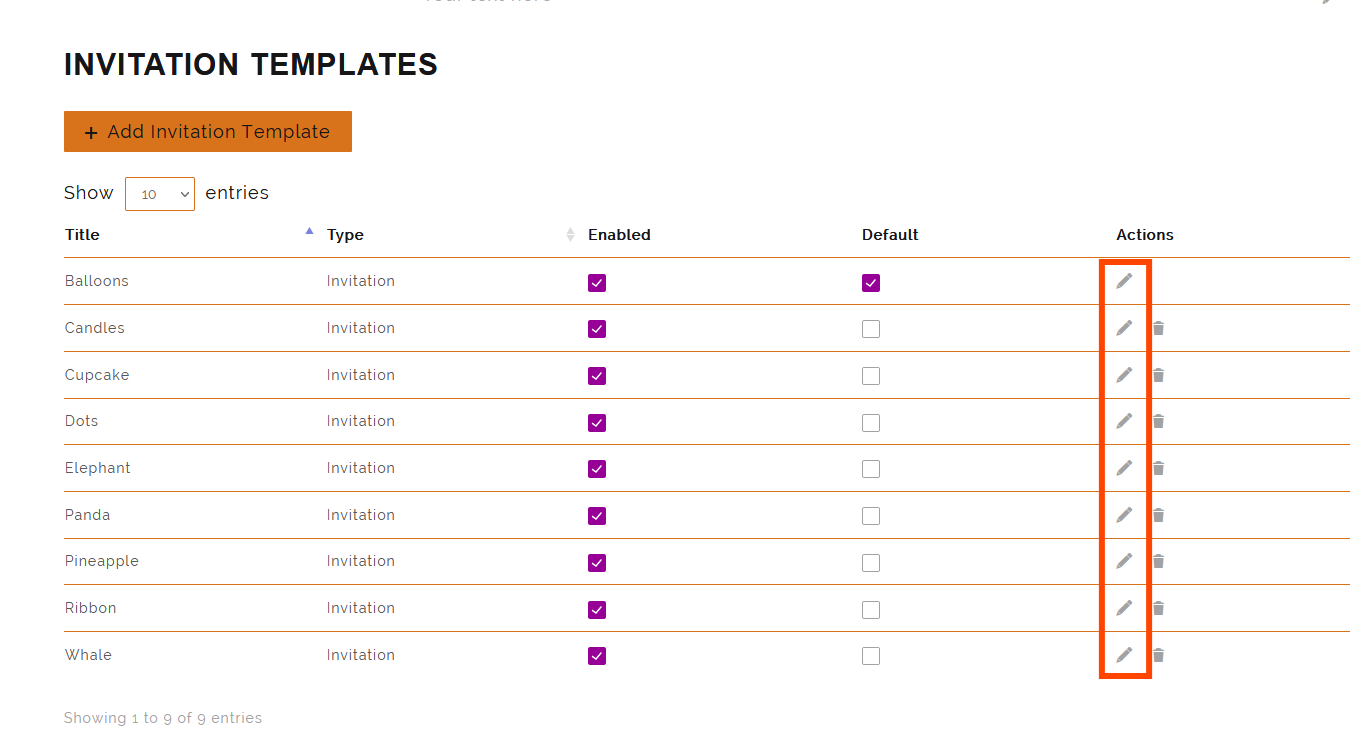Toggle Enabled checkbox for Ribbon
1370x747 pixels.
[597, 610]
